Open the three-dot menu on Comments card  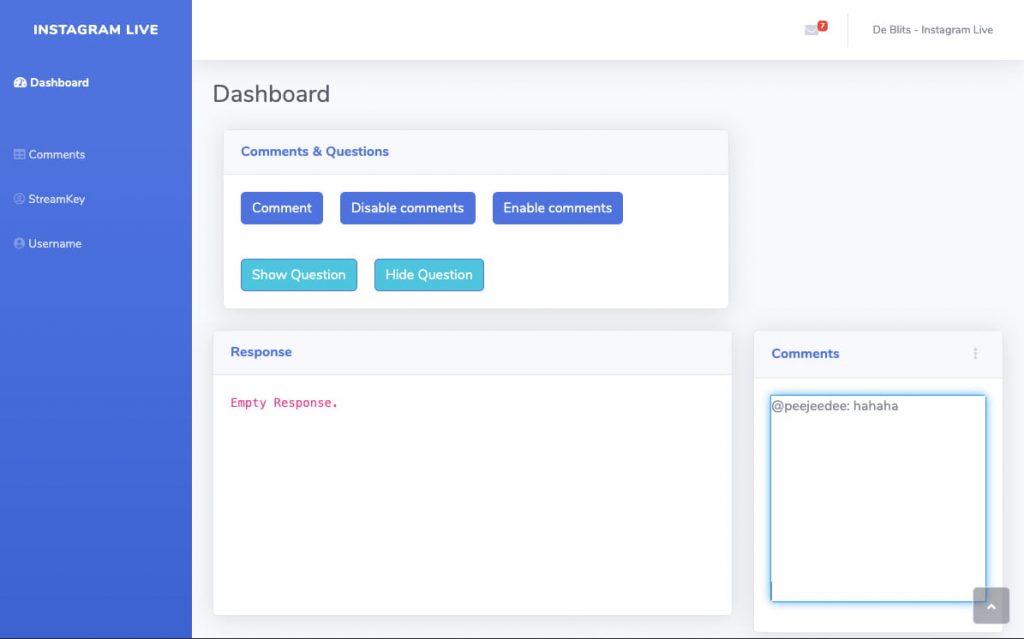click(x=975, y=354)
